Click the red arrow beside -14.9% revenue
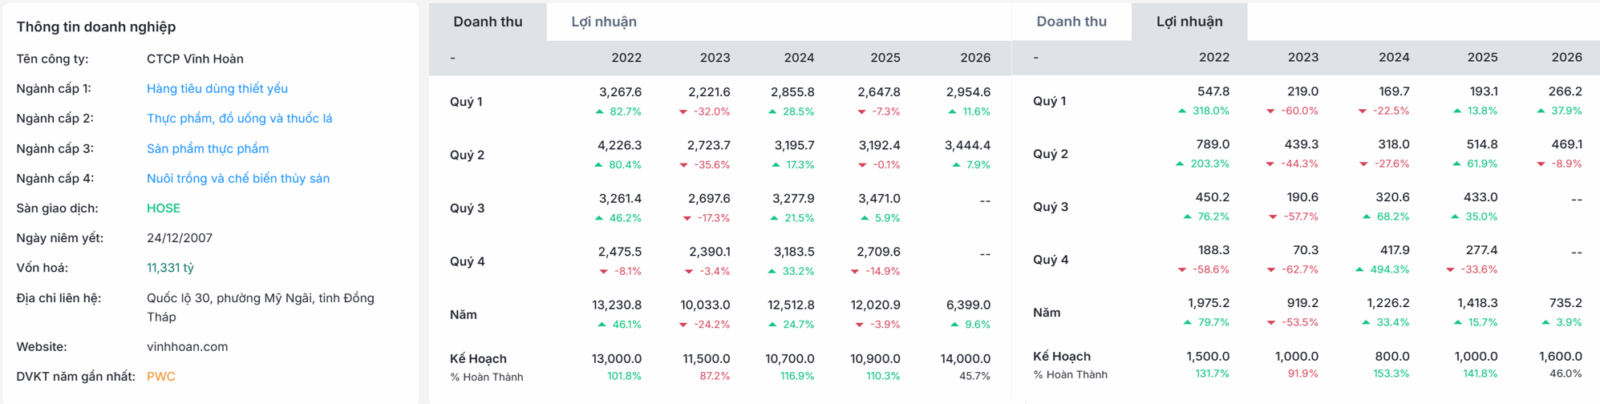 (856, 271)
